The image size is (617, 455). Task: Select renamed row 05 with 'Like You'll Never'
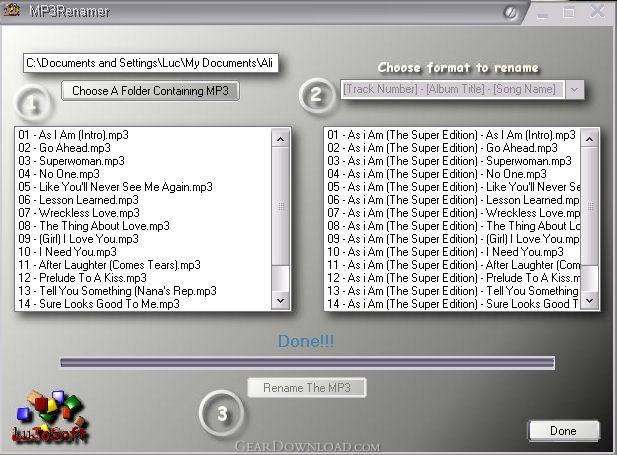(453, 187)
